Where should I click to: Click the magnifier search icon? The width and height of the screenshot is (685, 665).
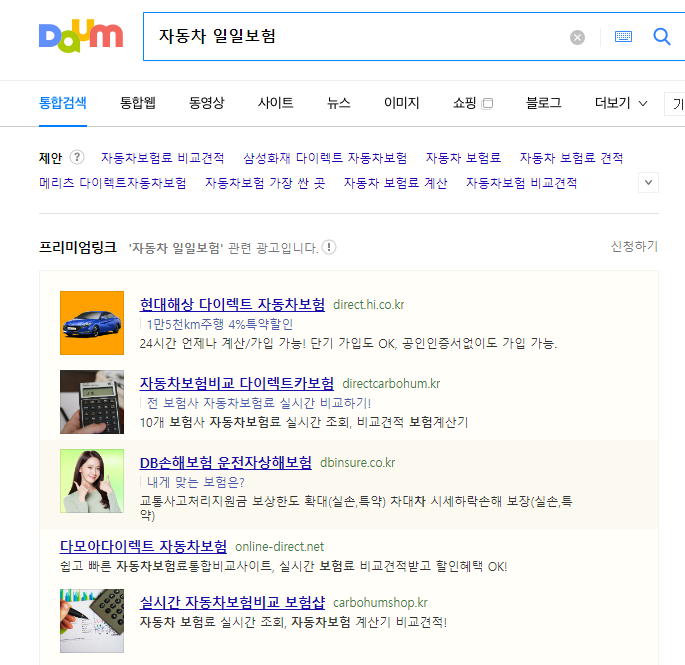(x=661, y=37)
